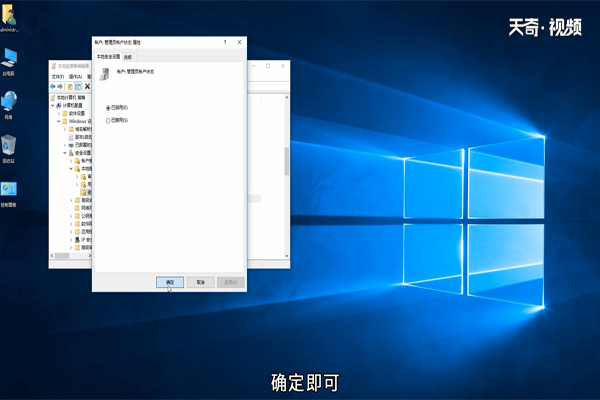This screenshot has height=400, width=600.
Task: Click the 本地计算机 策略 root node icon
Action: [x=53, y=98]
